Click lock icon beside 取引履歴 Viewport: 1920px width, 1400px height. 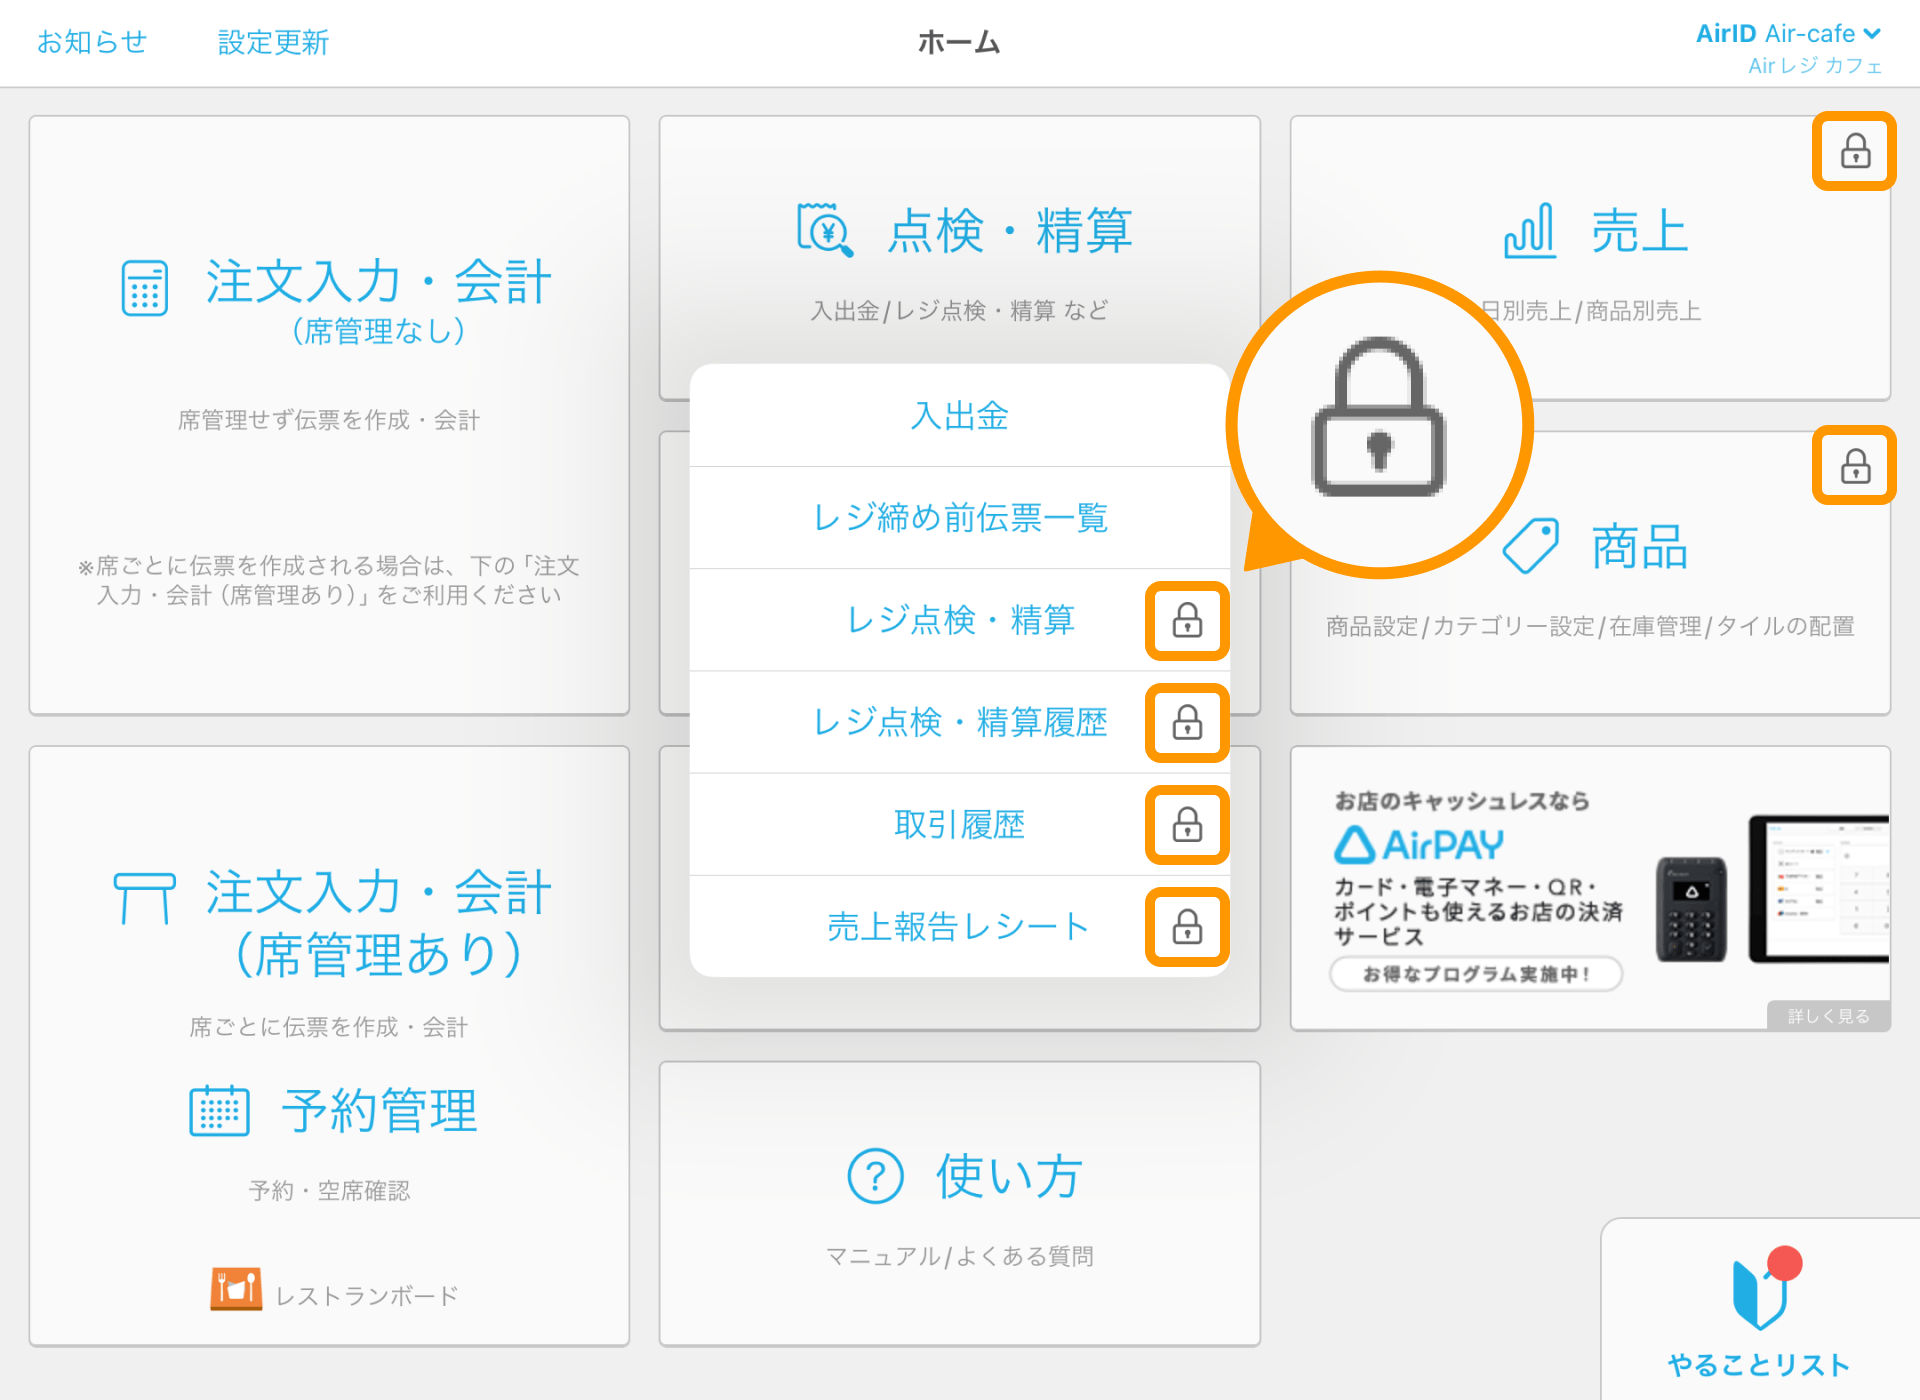click(x=1187, y=825)
